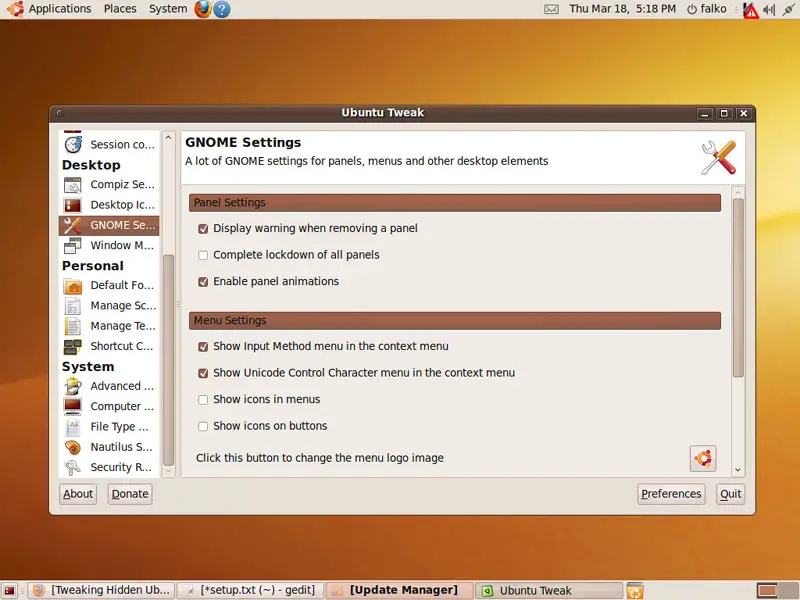Open the window menu button in title bar
This screenshot has height=600, width=800.
pos(60,113)
